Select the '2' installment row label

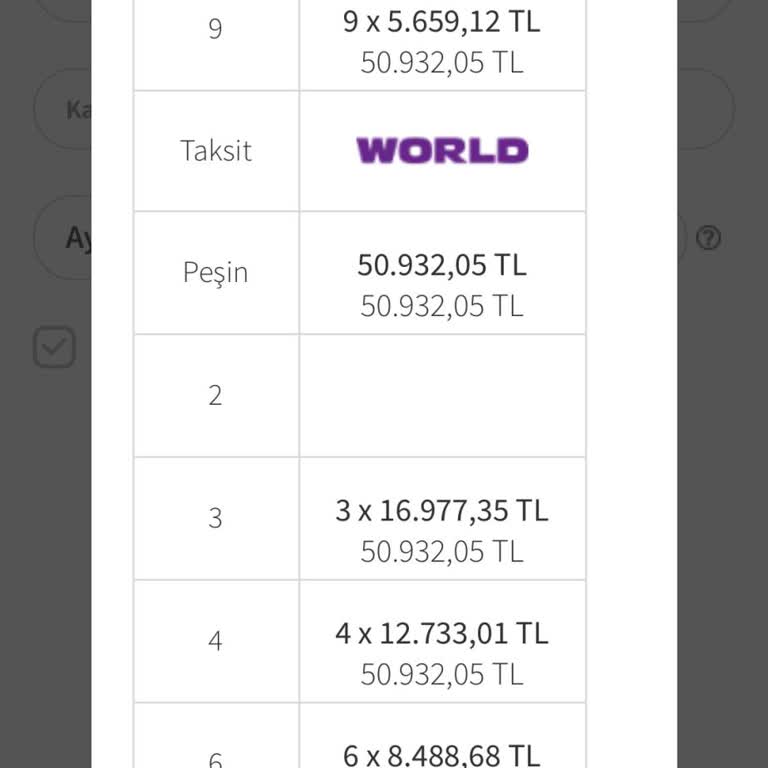click(x=216, y=396)
